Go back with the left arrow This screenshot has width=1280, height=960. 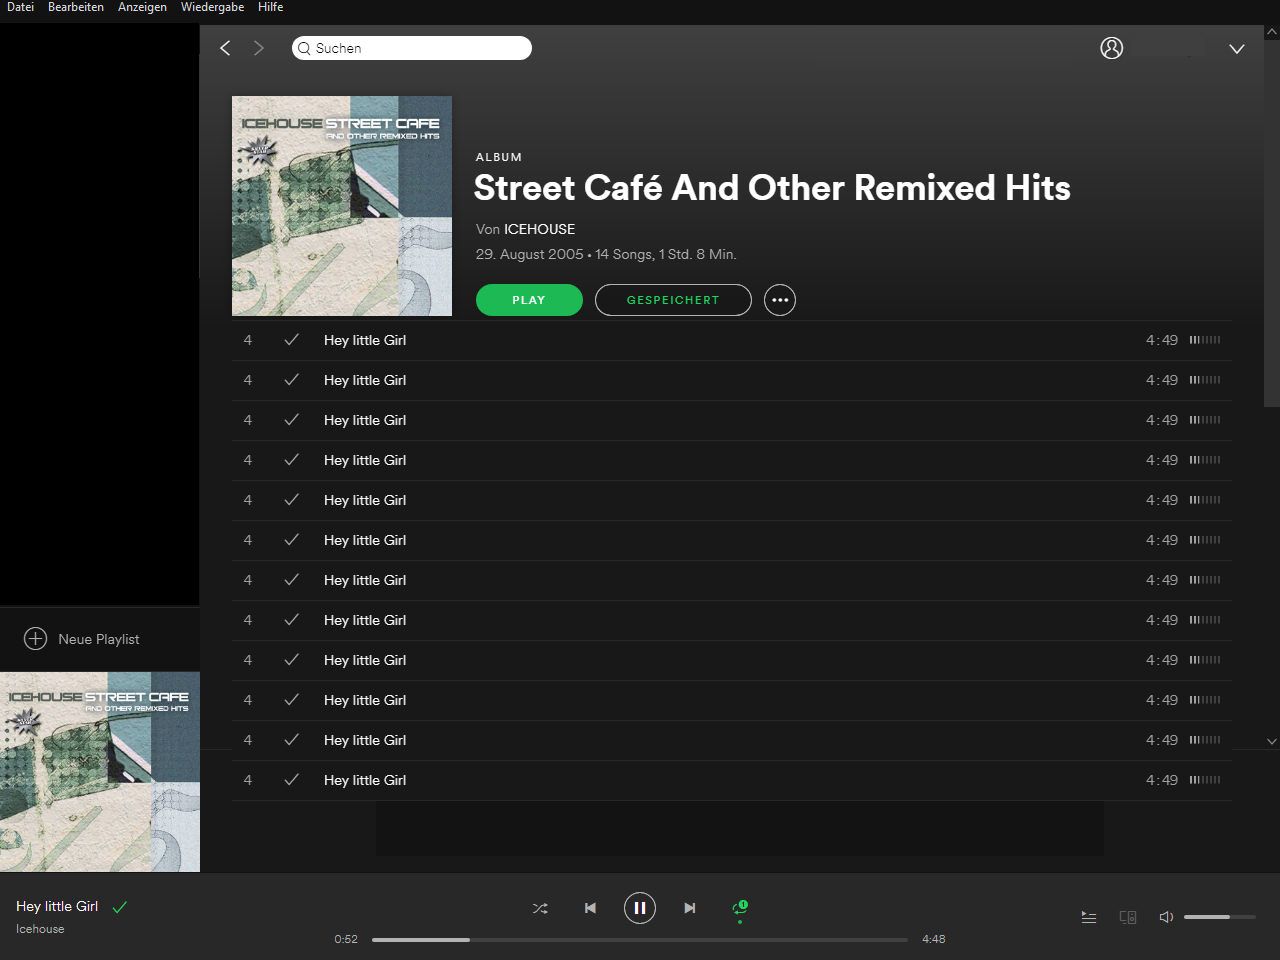(x=225, y=48)
